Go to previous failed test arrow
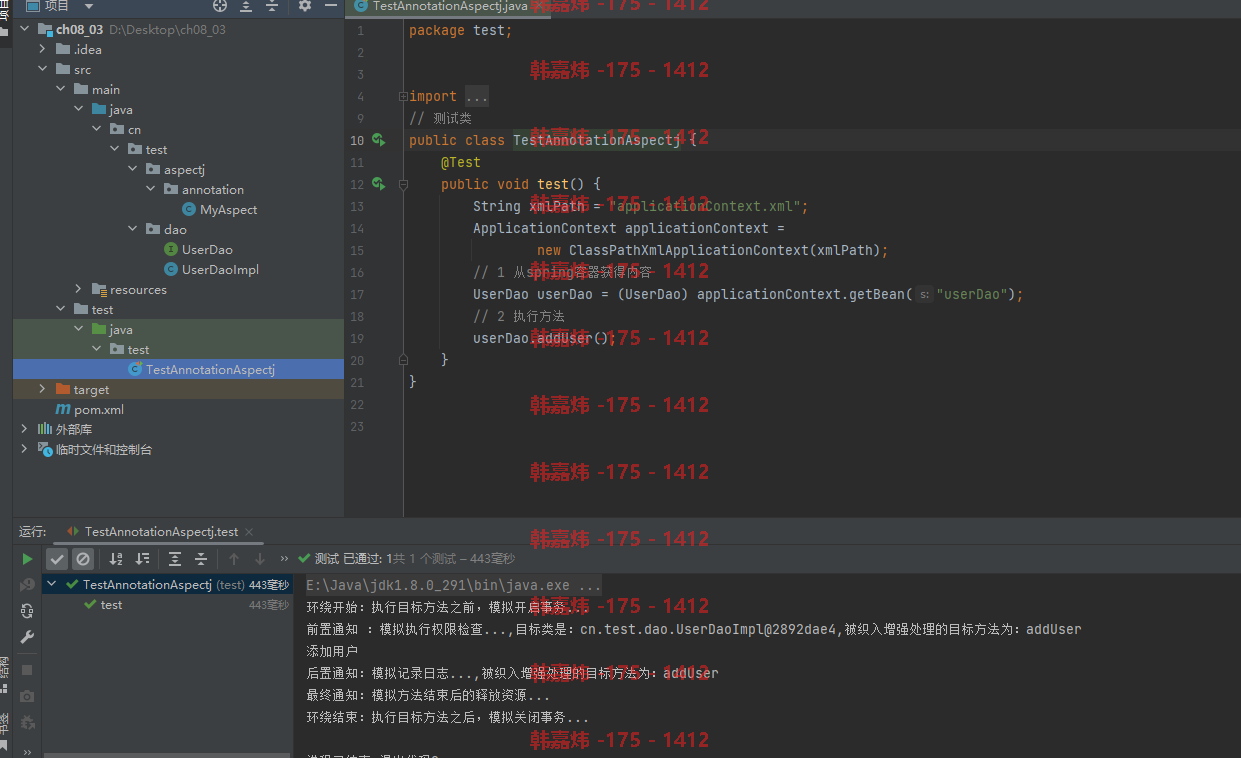The width and height of the screenshot is (1241, 758). click(234, 559)
